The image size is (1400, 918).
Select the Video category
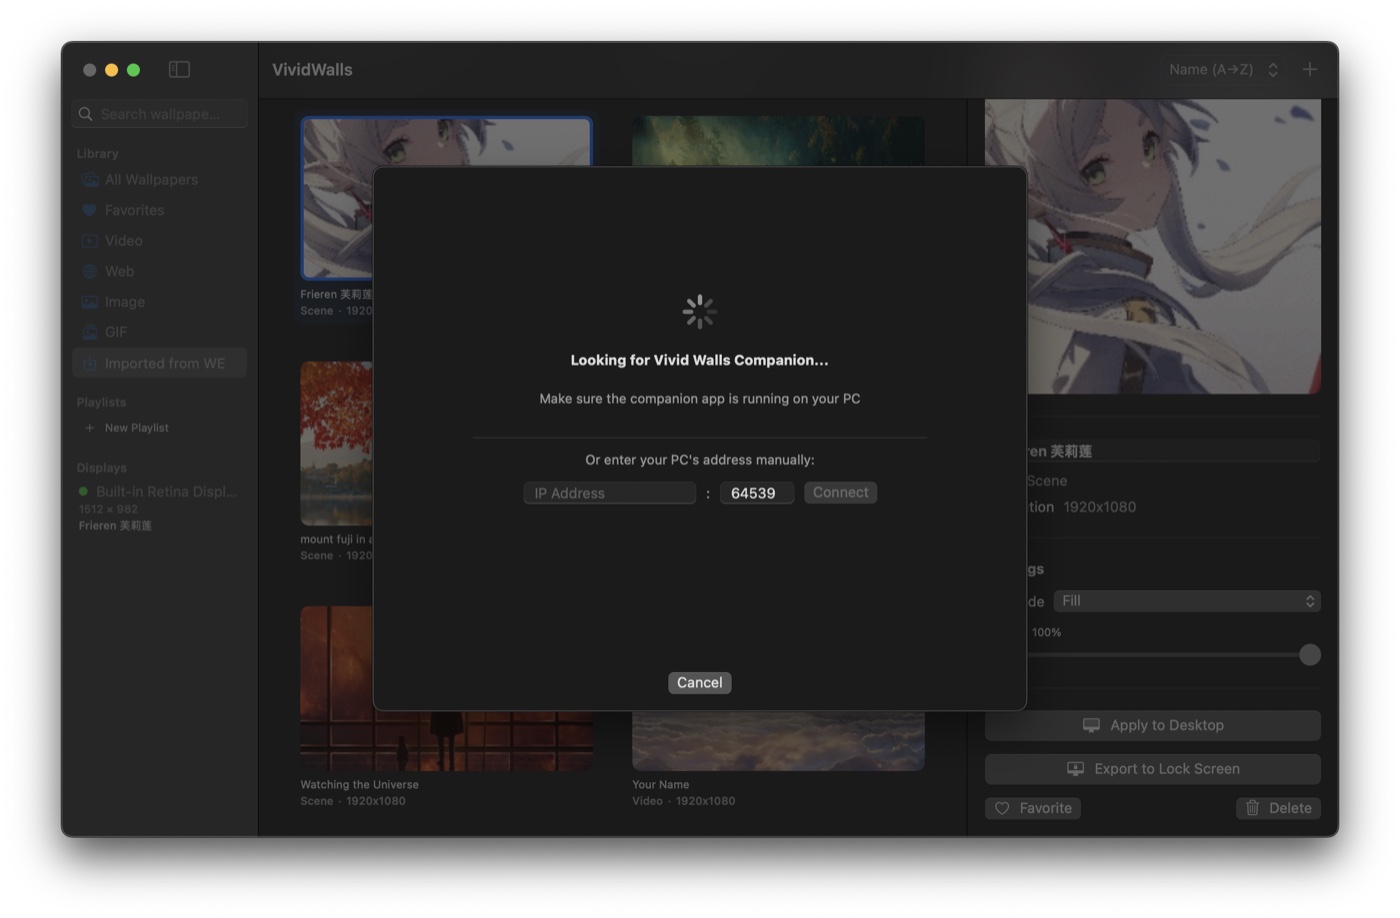coord(160,241)
